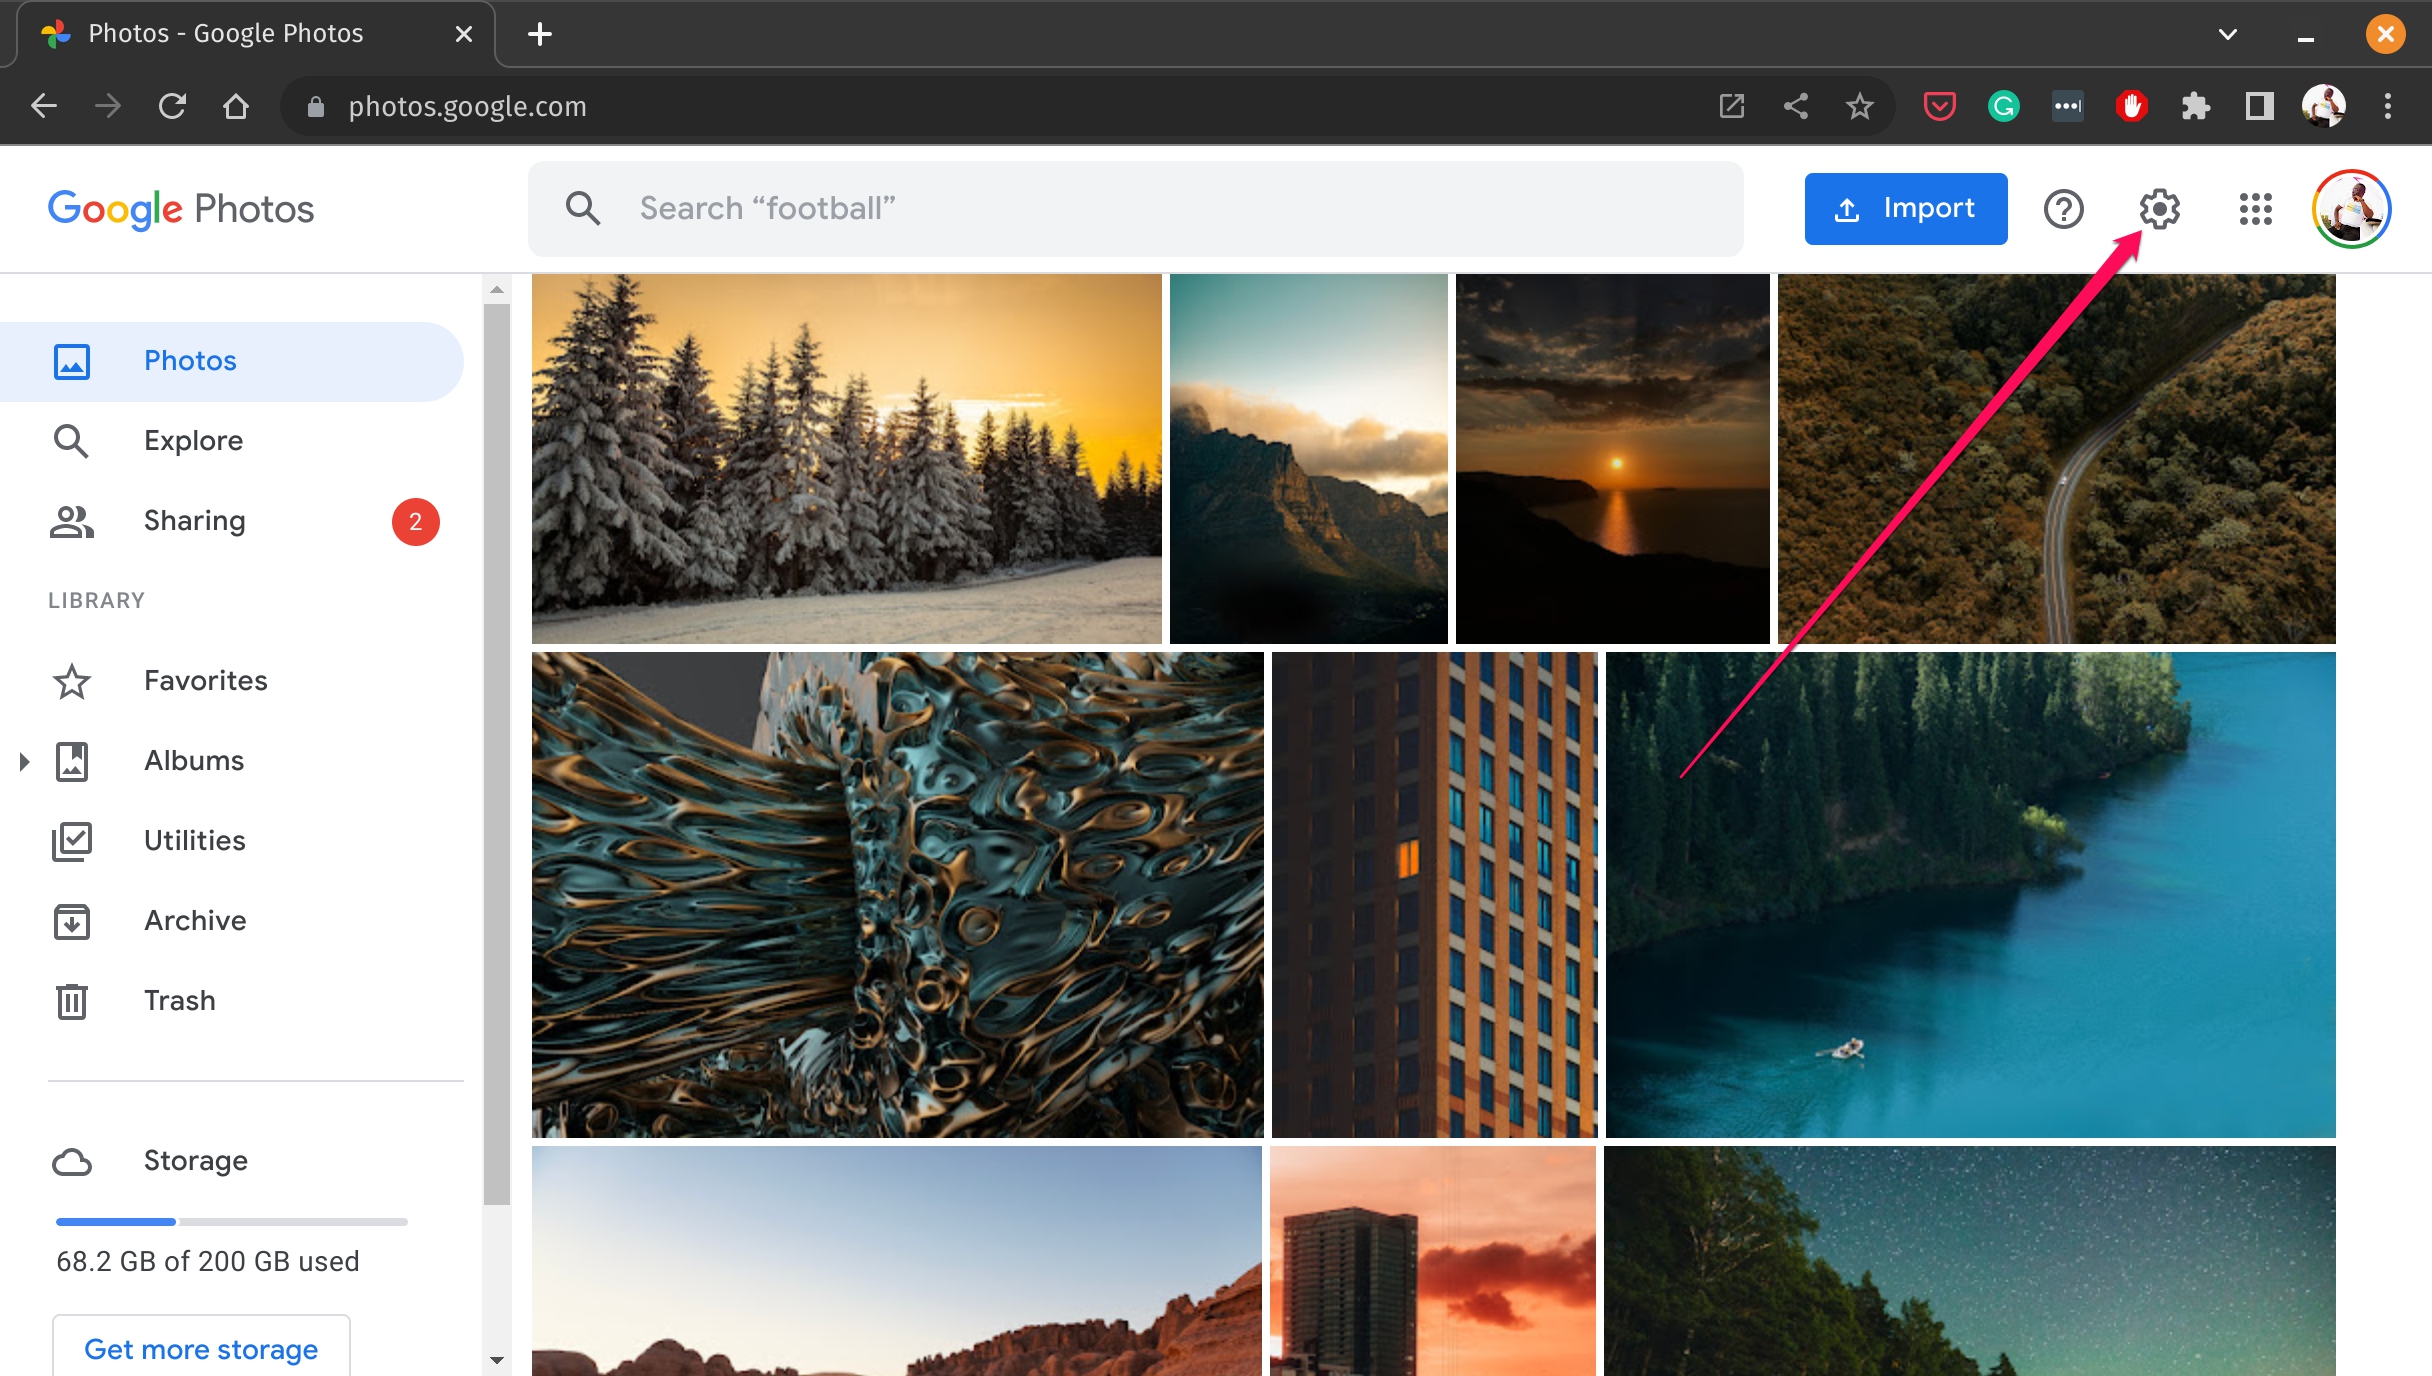Open Sharing in the sidebar
The width and height of the screenshot is (2432, 1376).
click(x=232, y=521)
